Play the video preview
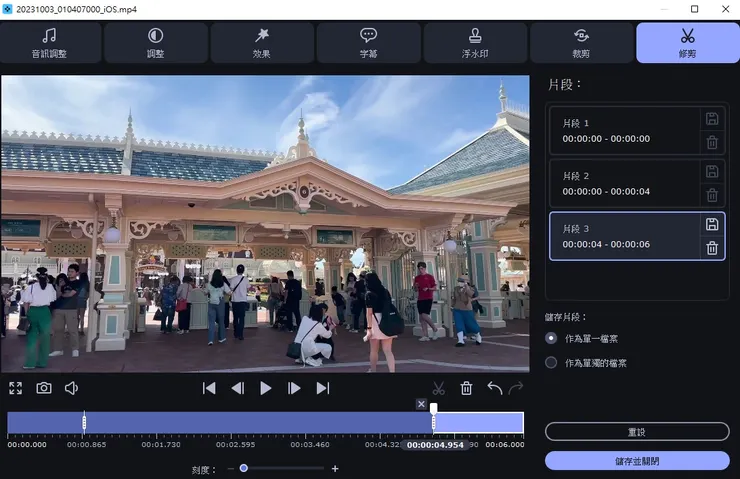The width and height of the screenshot is (740, 479). tap(266, 388)
